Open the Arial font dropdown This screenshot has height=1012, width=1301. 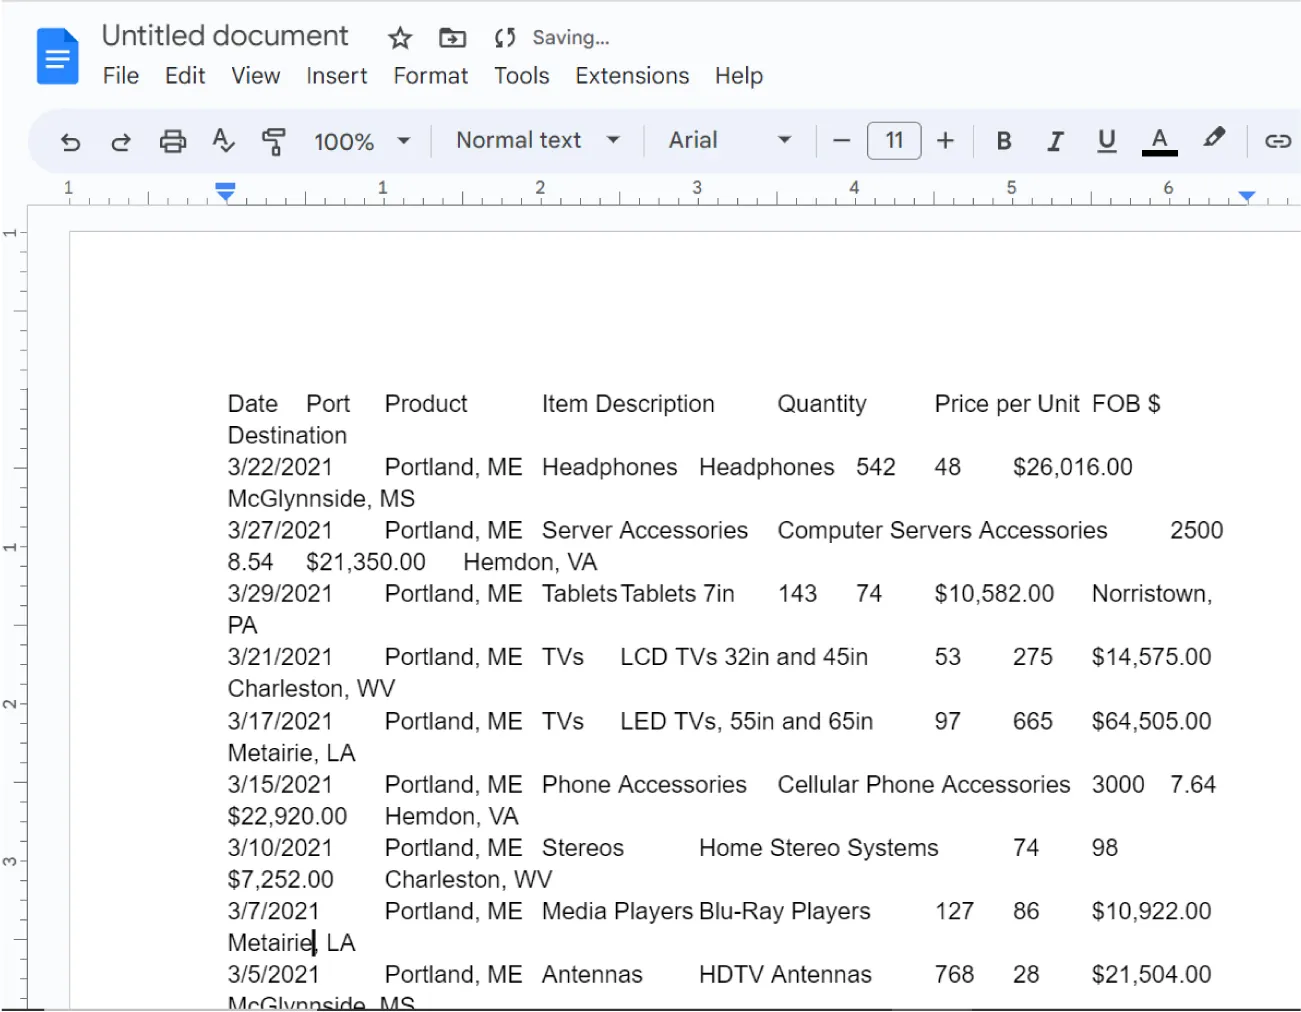[x=731, y=141]
